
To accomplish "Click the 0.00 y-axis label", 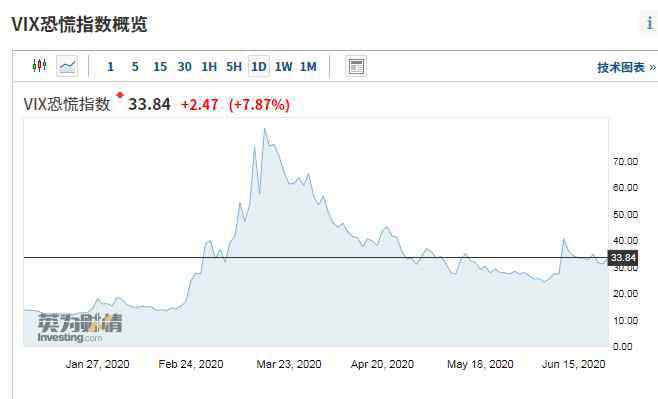I will point(623,347).
